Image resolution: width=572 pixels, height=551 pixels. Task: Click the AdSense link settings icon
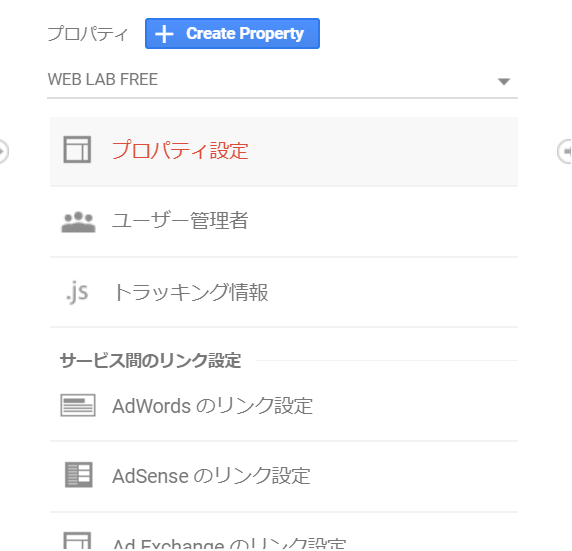[x=78, y=475]
